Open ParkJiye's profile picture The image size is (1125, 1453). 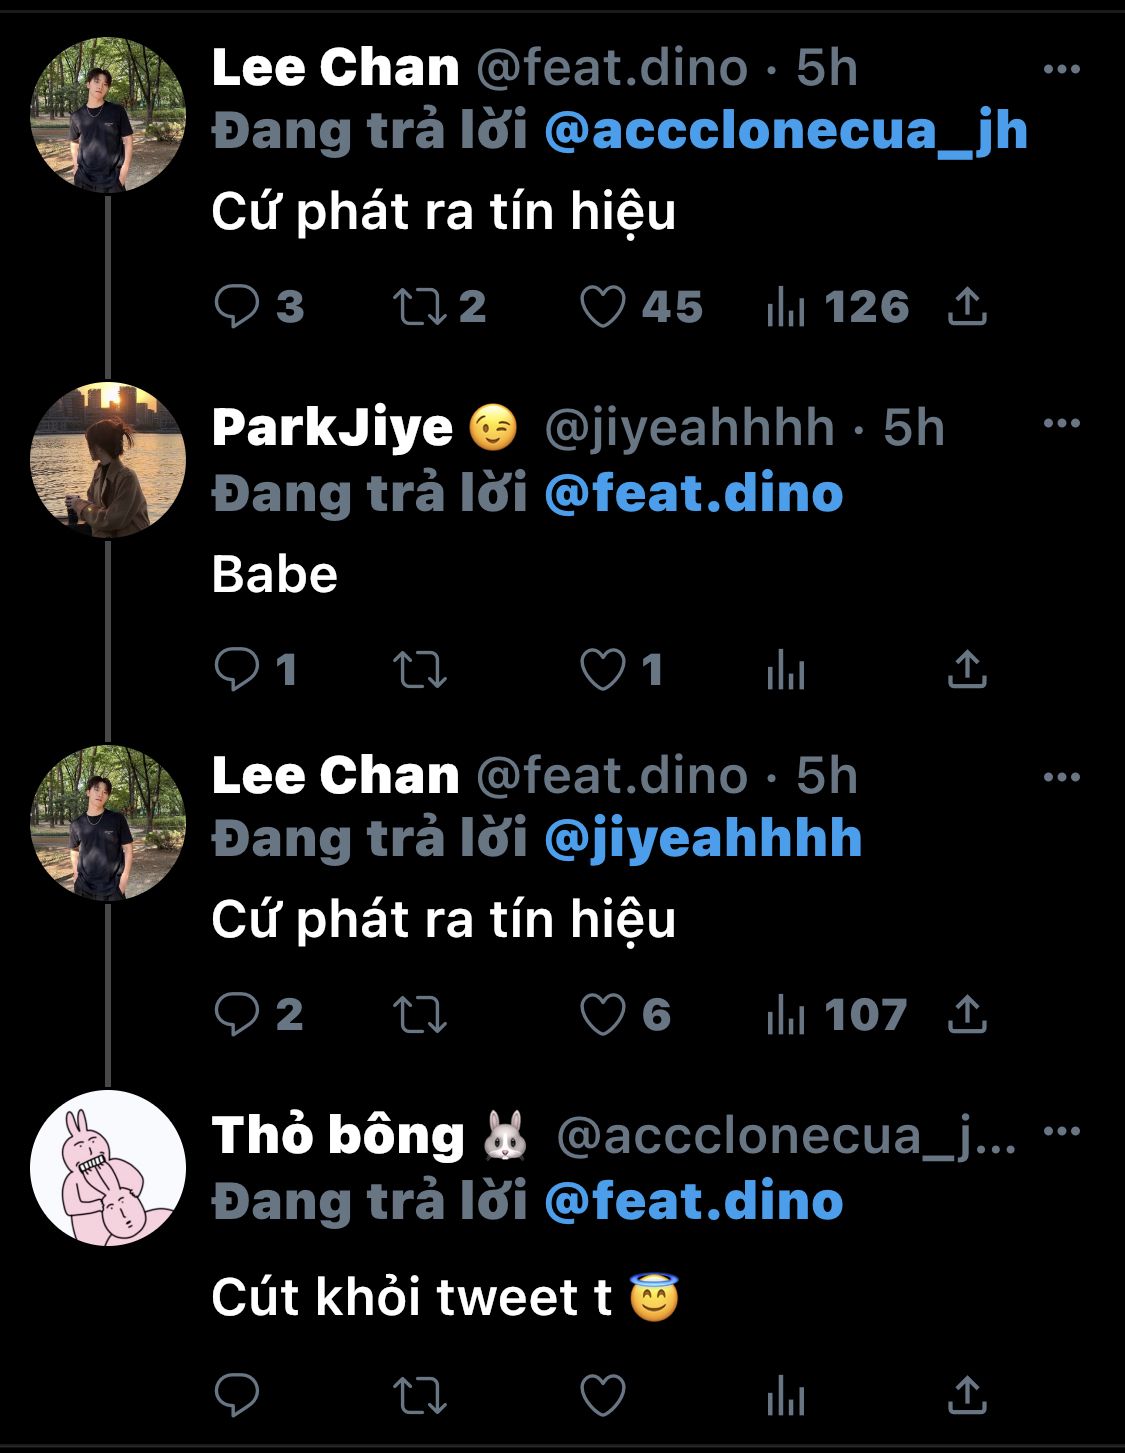point(108,460)
